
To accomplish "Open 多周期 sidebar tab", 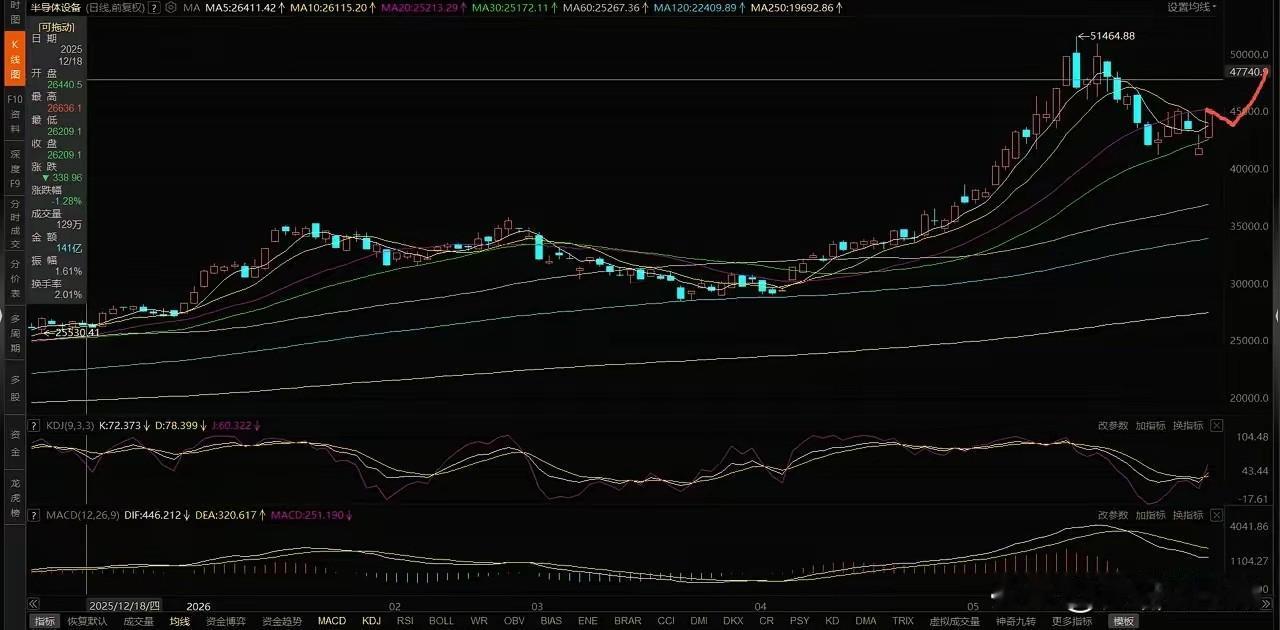I will tap(15, 333).
